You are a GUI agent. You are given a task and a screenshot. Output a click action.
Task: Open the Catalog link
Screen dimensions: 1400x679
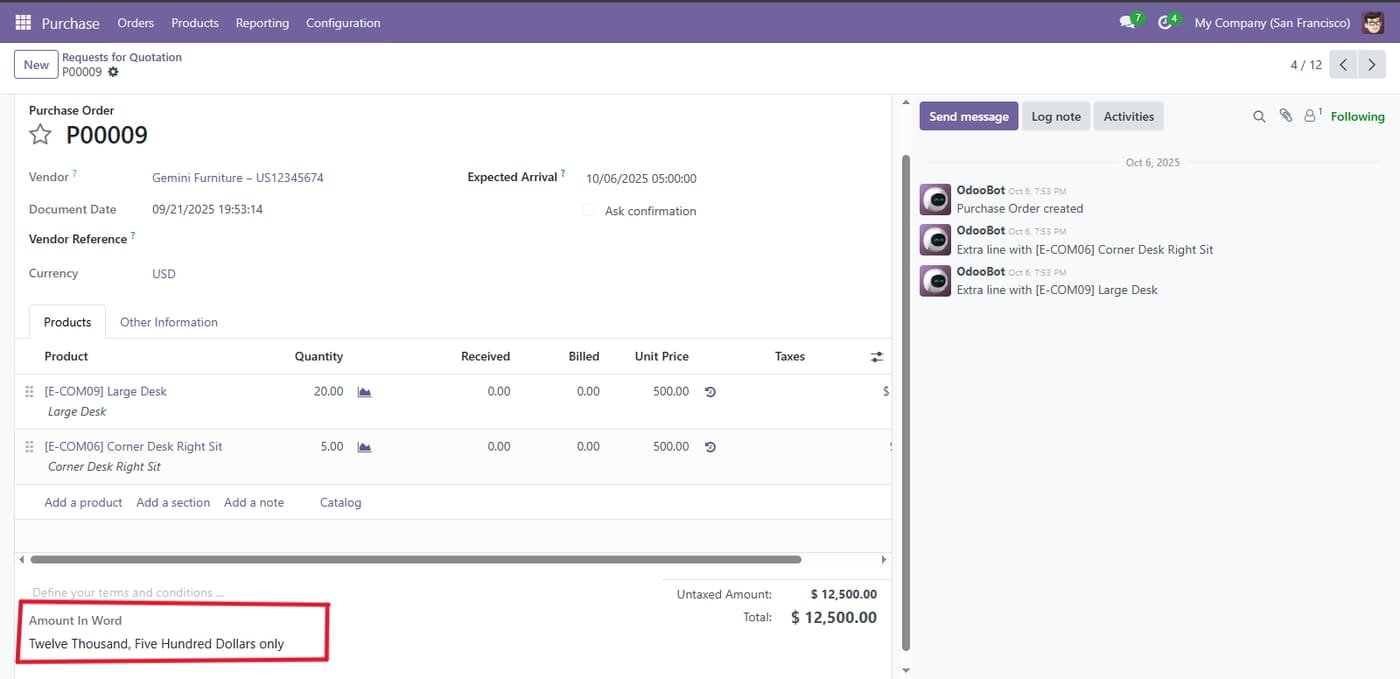coord(341,503)
